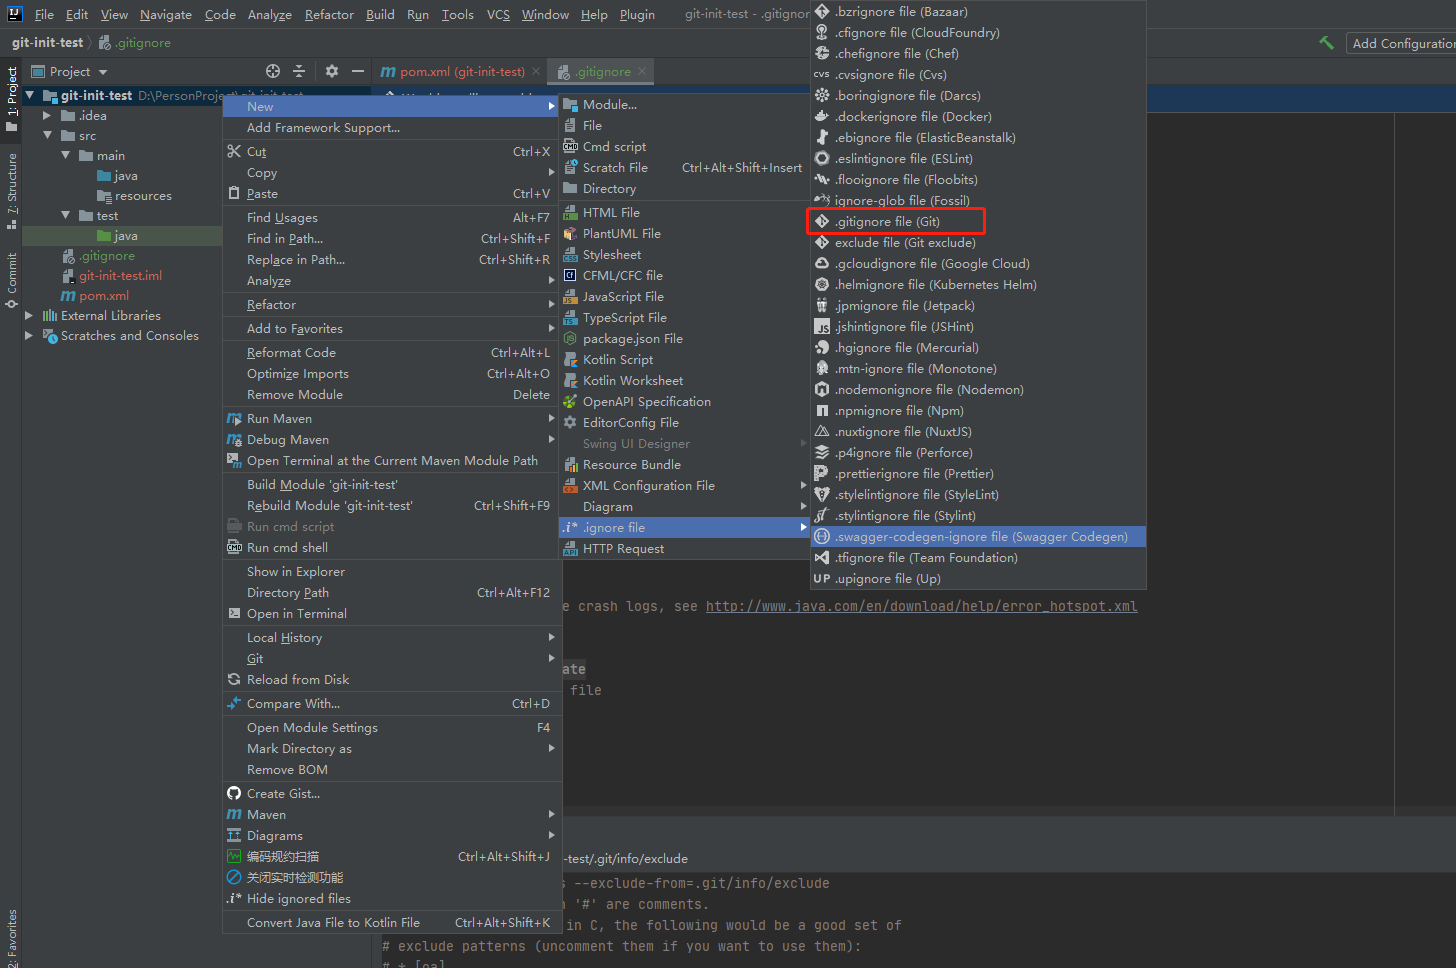Click the Reload from Disk icon
This screenshot has width=1456, height=968.
coord(234,679)
